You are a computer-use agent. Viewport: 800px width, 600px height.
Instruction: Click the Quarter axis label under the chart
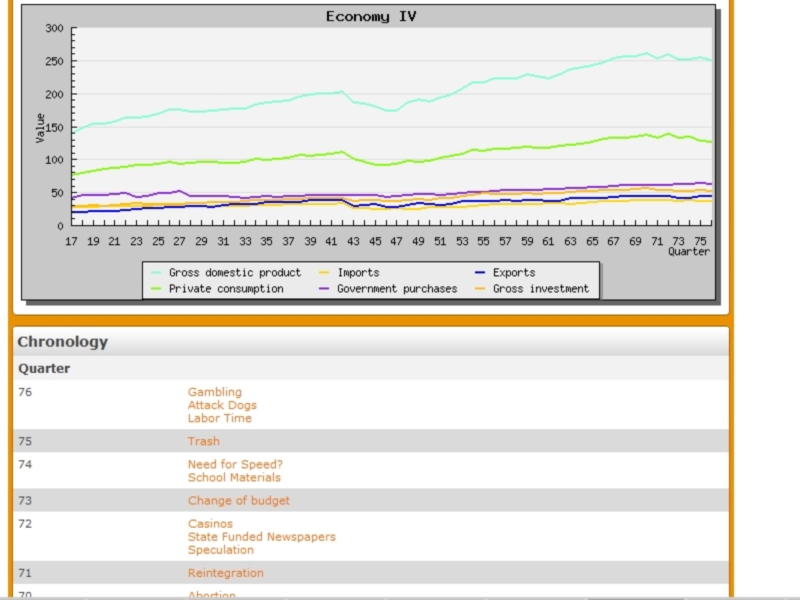tap(689, 252)
